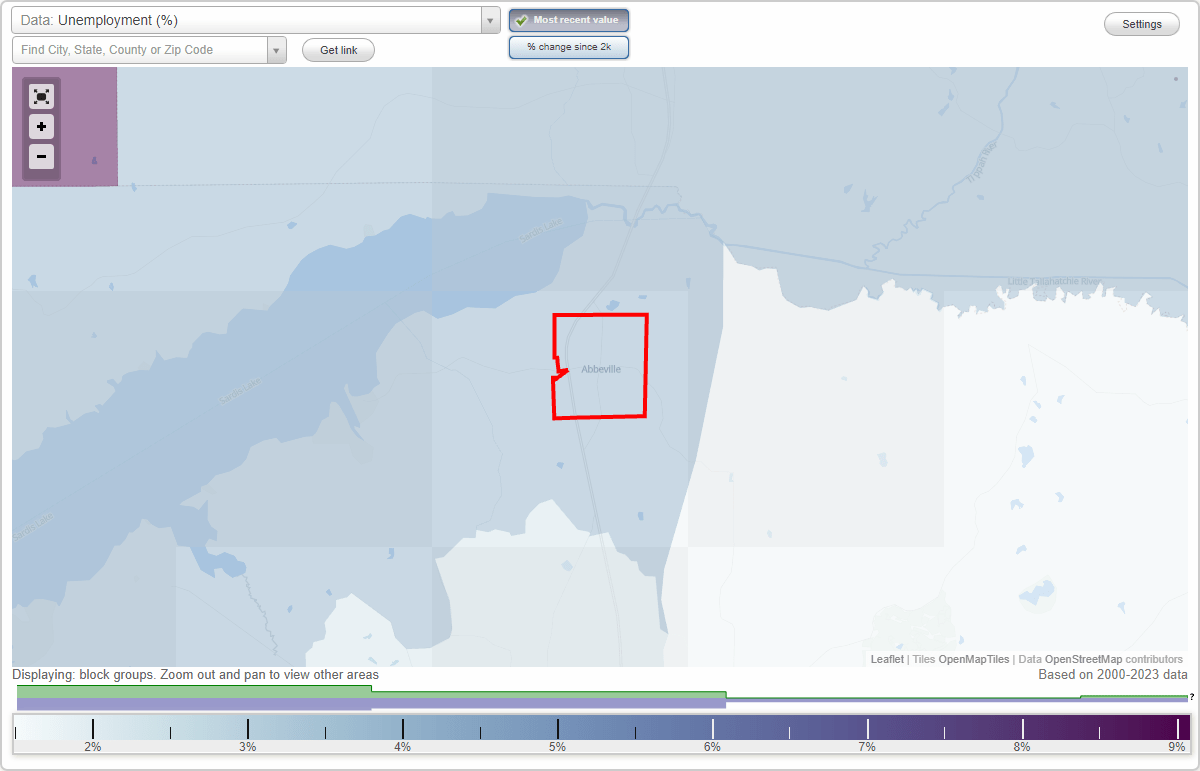Zoom in with the plus button
This screenshot has height=771, width=1200.
coord(41,126)
